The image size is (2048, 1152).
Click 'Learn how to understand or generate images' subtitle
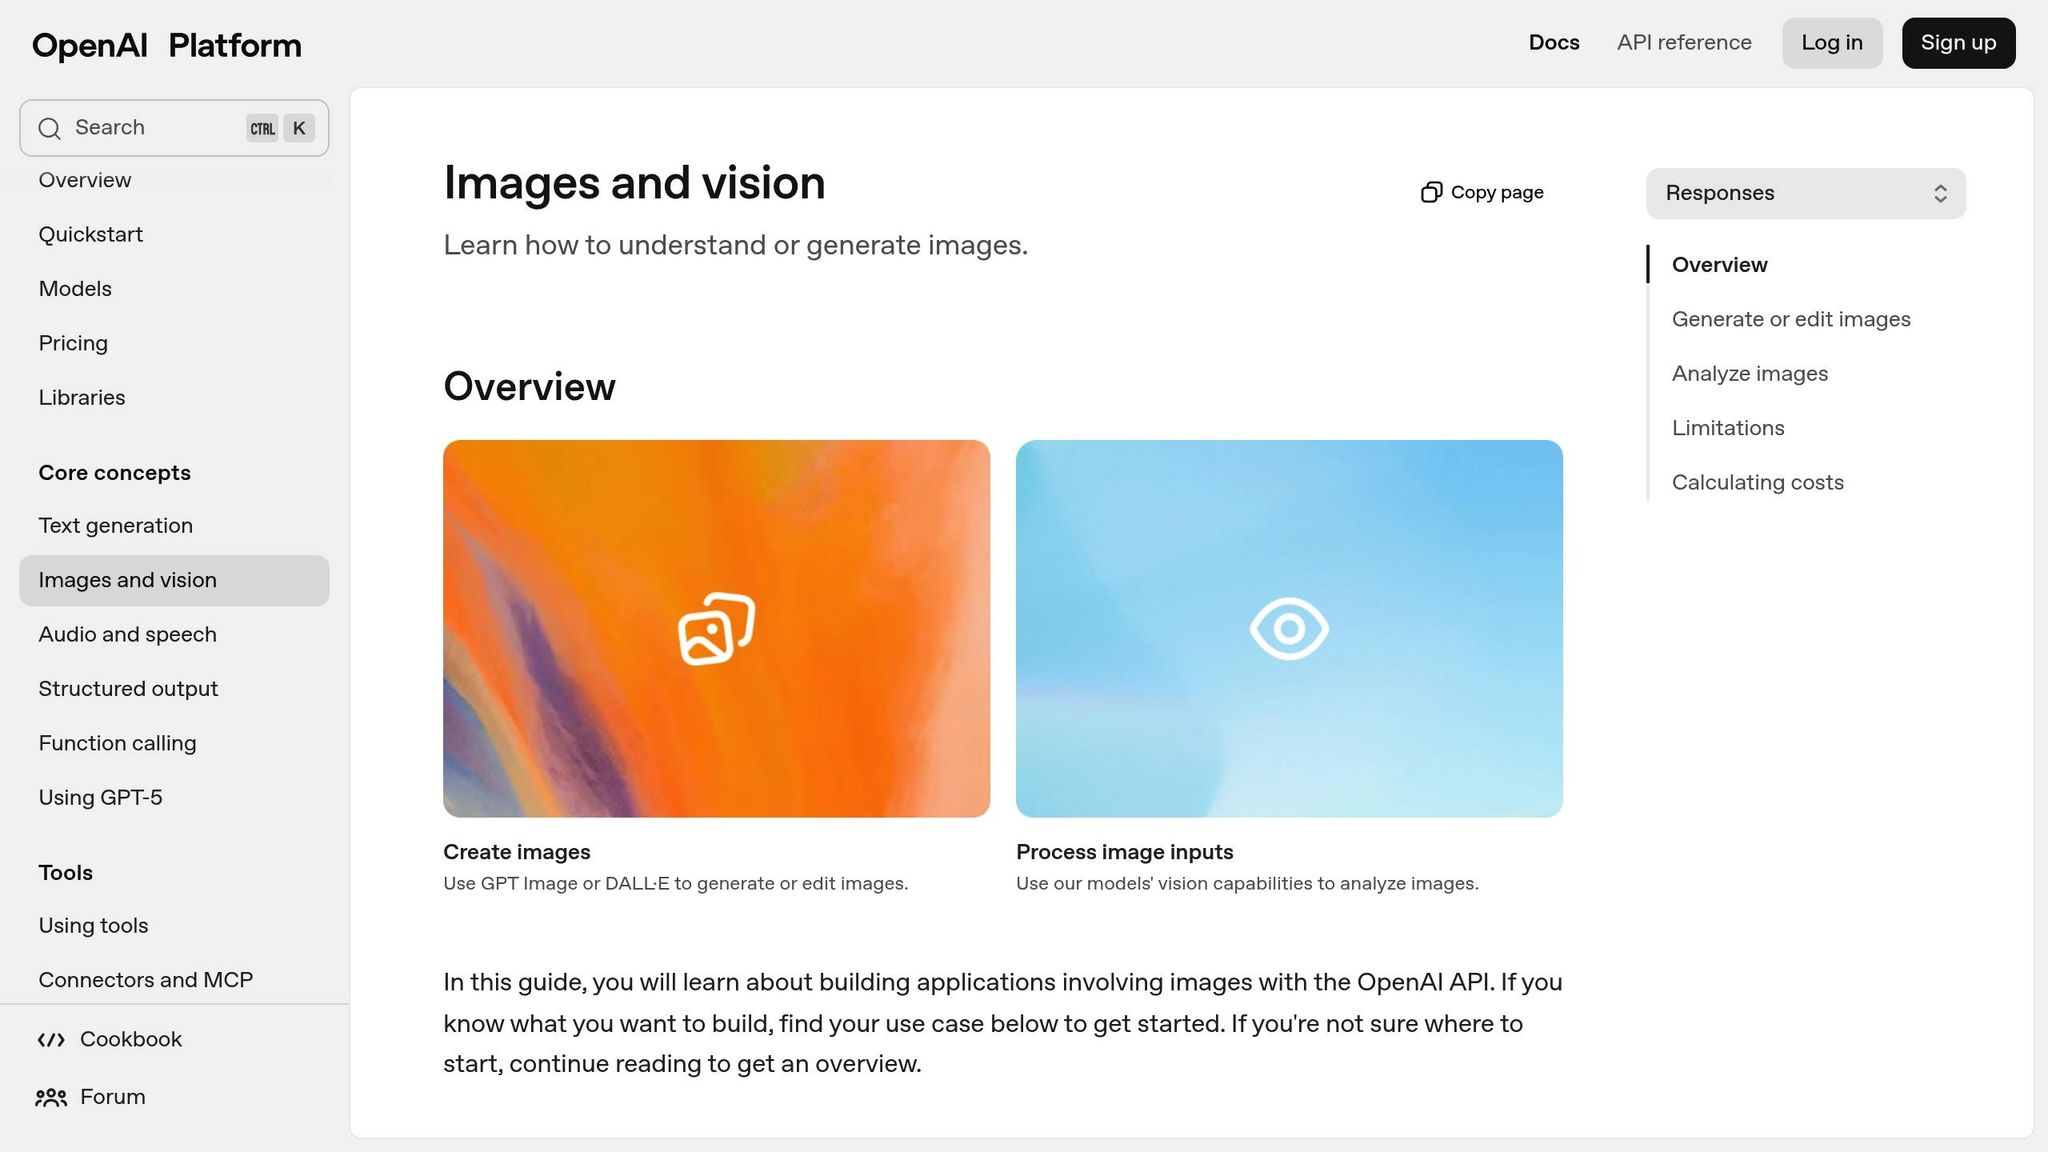click(736, 246)
